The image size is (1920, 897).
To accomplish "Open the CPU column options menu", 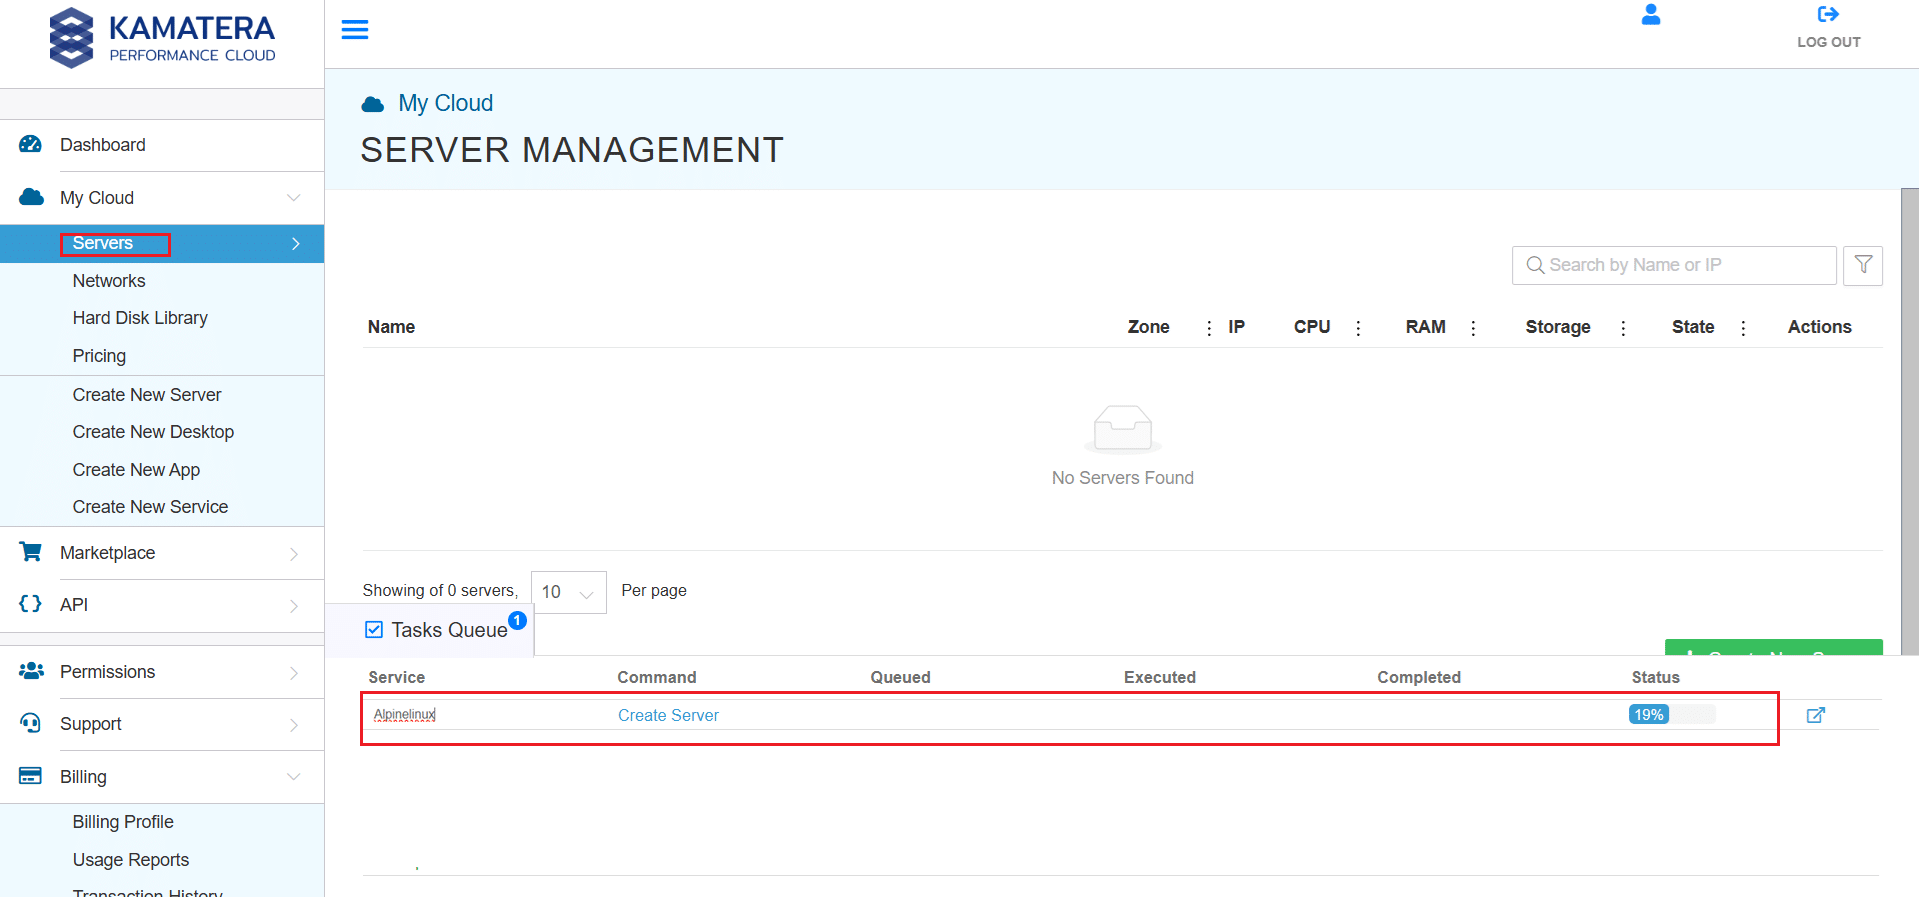I will pyautogui.click(x=1358, y=328).
